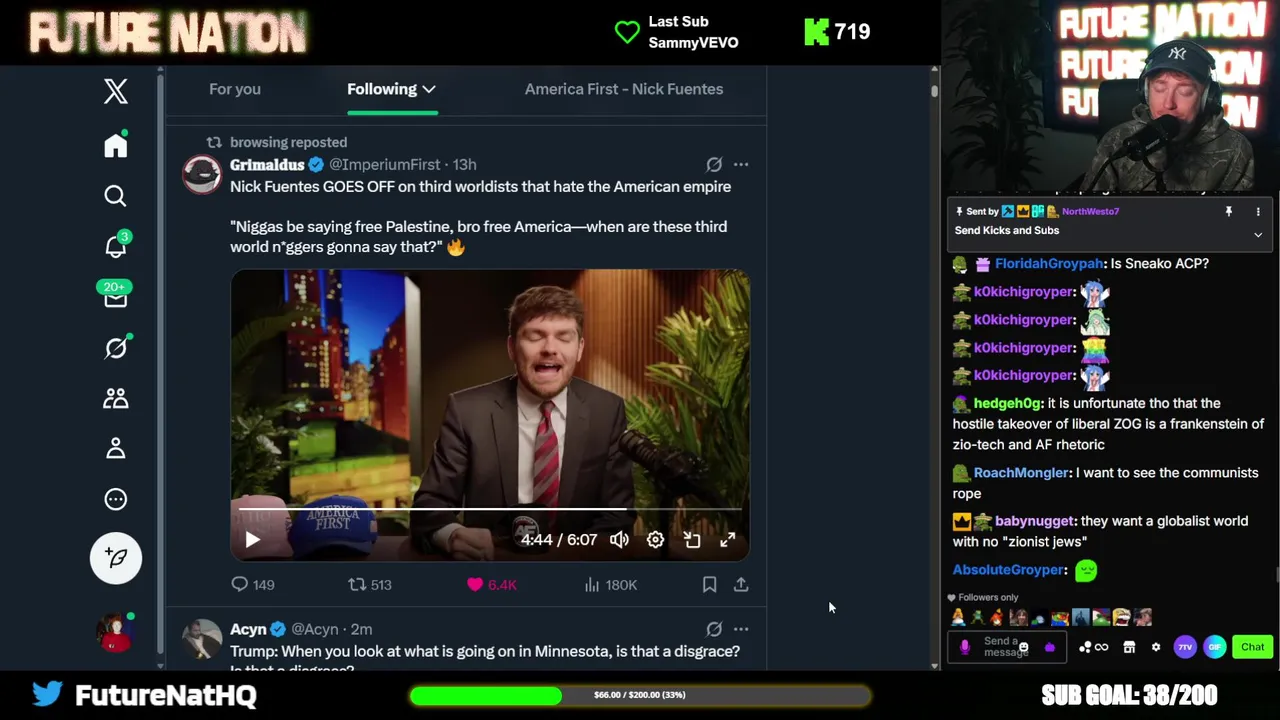Open the Grok icon on Acyn post
Image resolution: width=1280 pixels, height=720 pixels.
(714, 629)
